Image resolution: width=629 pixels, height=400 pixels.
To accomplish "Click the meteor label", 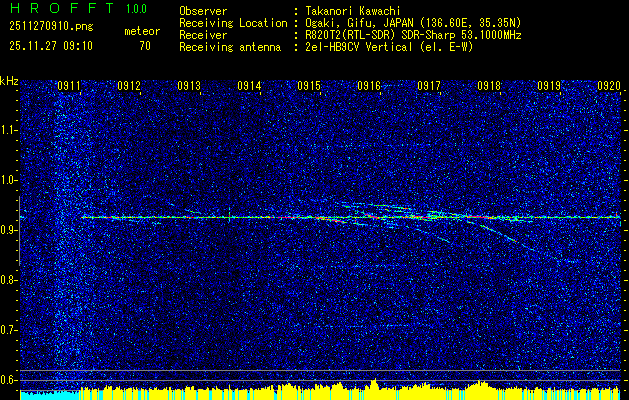I will tap(142, 31).
